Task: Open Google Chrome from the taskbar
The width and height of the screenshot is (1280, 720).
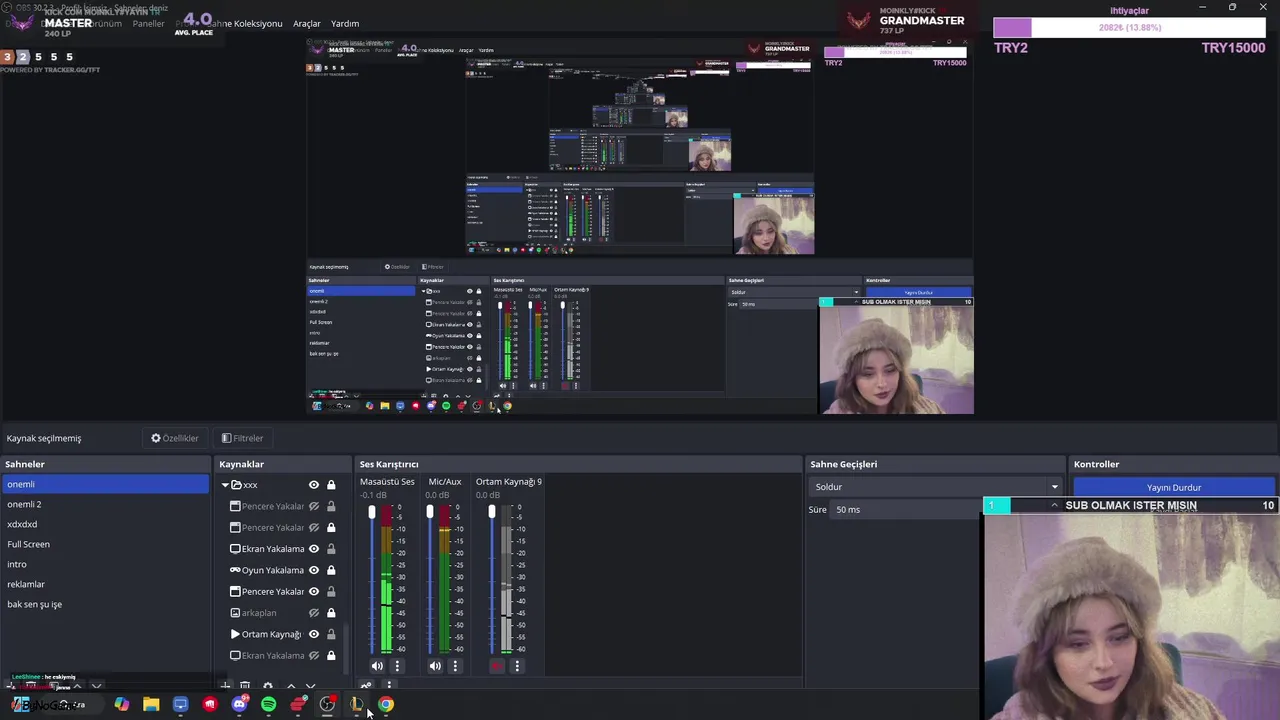Action: pyautogui.click(x=386, y=705)
